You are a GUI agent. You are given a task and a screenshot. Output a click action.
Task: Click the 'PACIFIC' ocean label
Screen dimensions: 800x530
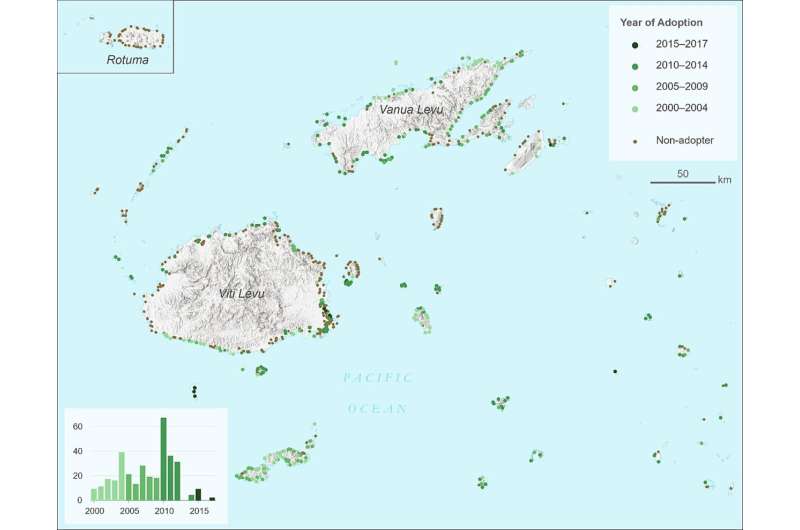[x=377, y=378]
